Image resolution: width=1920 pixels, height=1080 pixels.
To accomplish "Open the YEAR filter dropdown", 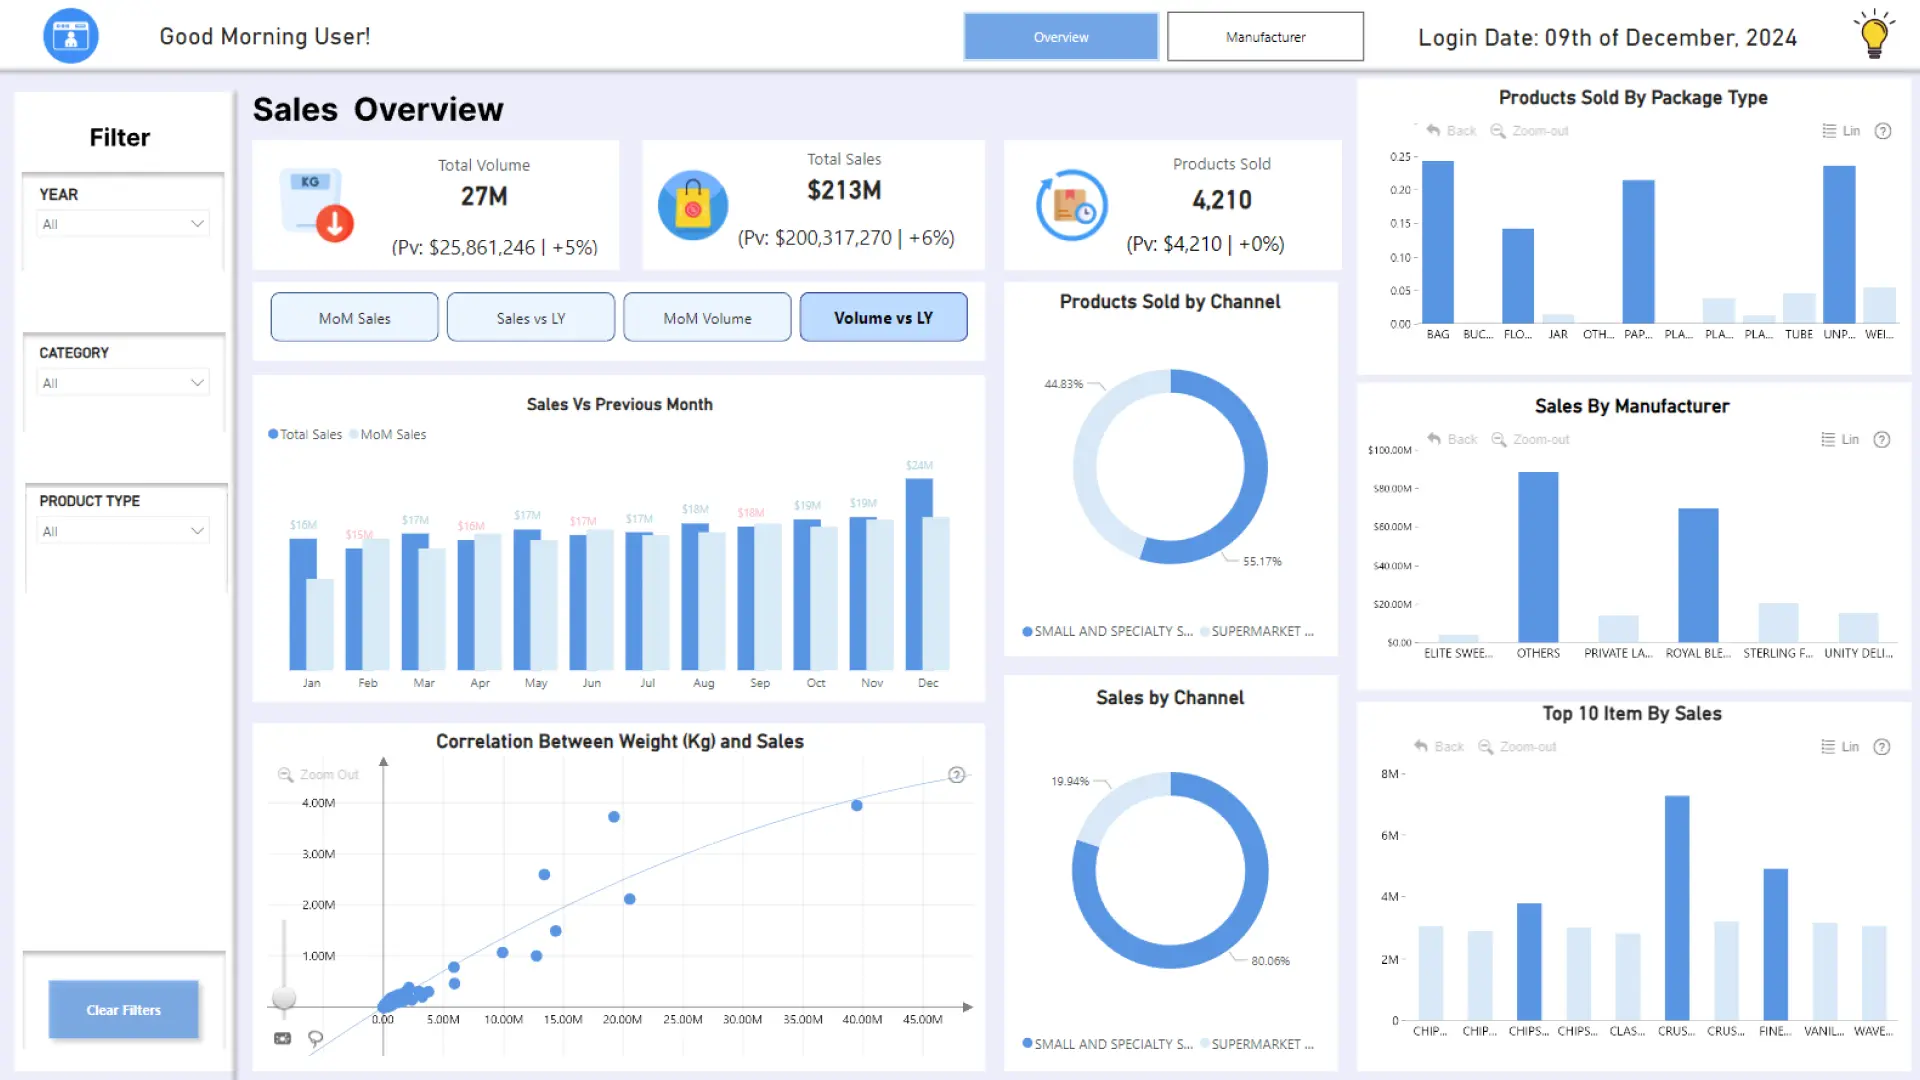I will point(123,224).
